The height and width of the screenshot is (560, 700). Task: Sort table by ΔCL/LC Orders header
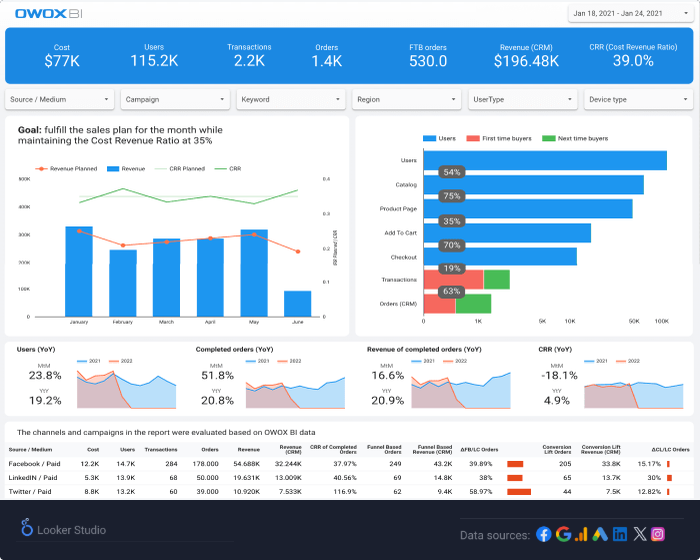[670, 449]
